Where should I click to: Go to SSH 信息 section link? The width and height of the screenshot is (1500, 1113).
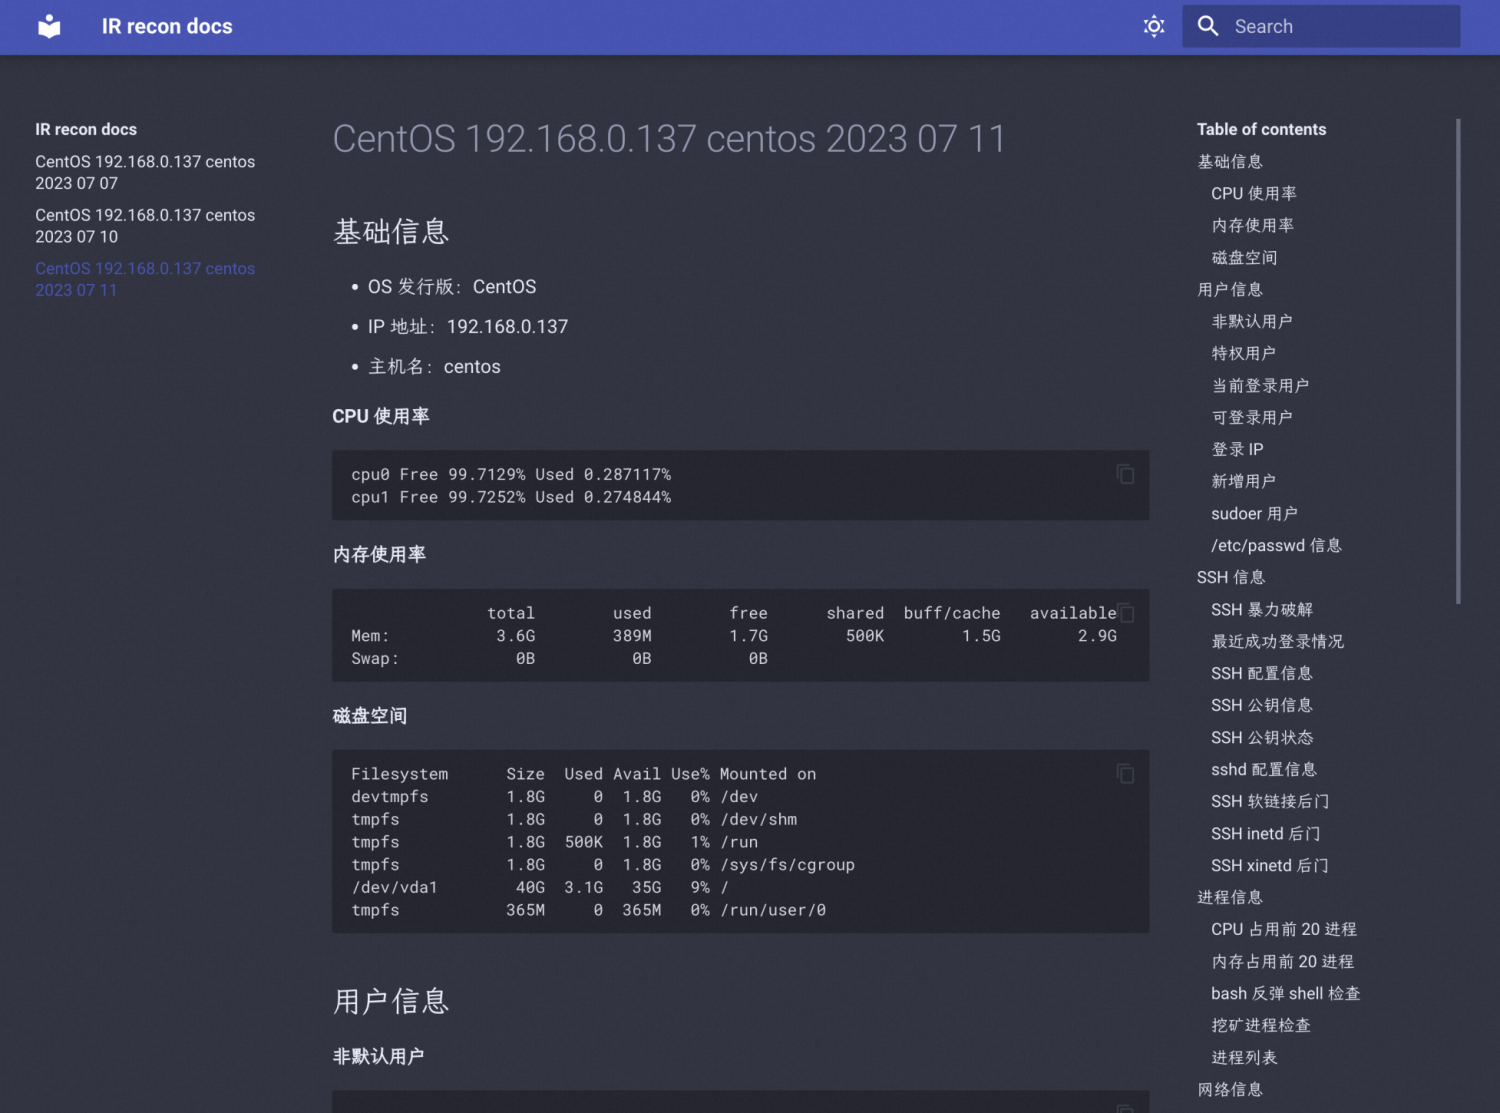(1231, 577)
